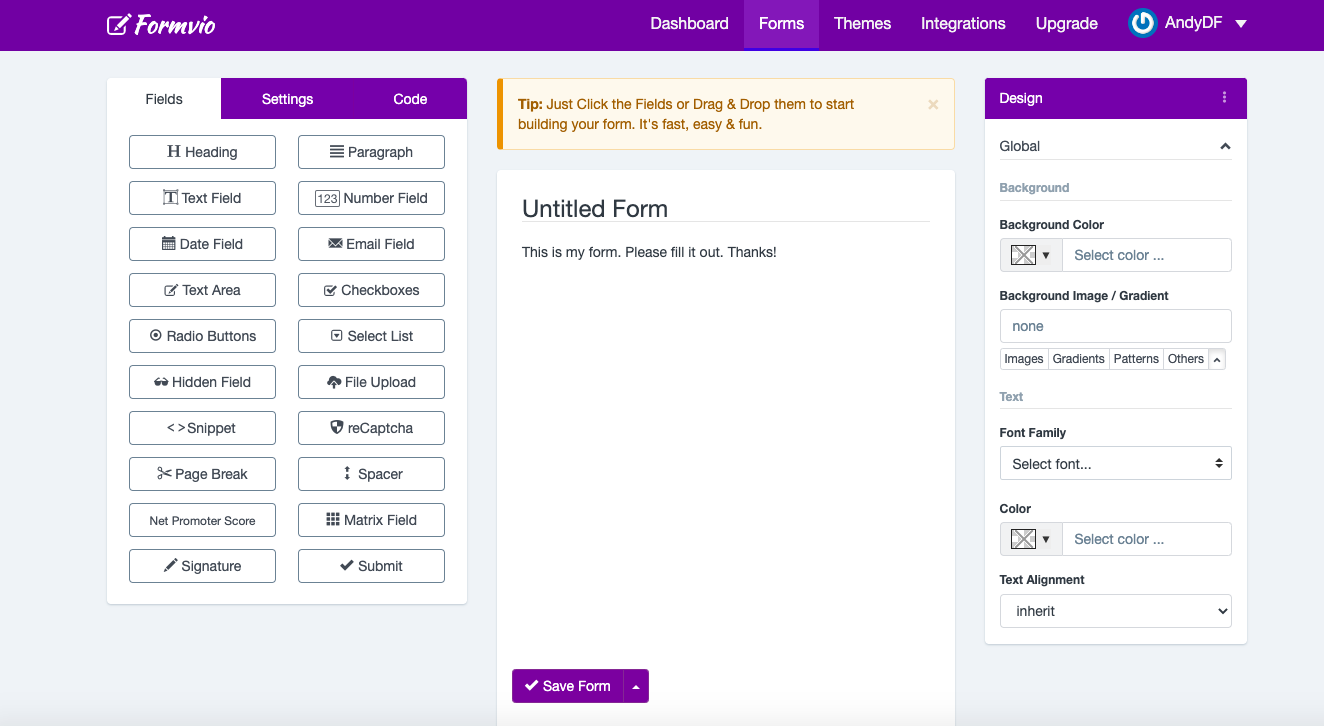Click the Save Form button
Screen dimensions: 1324x726
point(567,686)
